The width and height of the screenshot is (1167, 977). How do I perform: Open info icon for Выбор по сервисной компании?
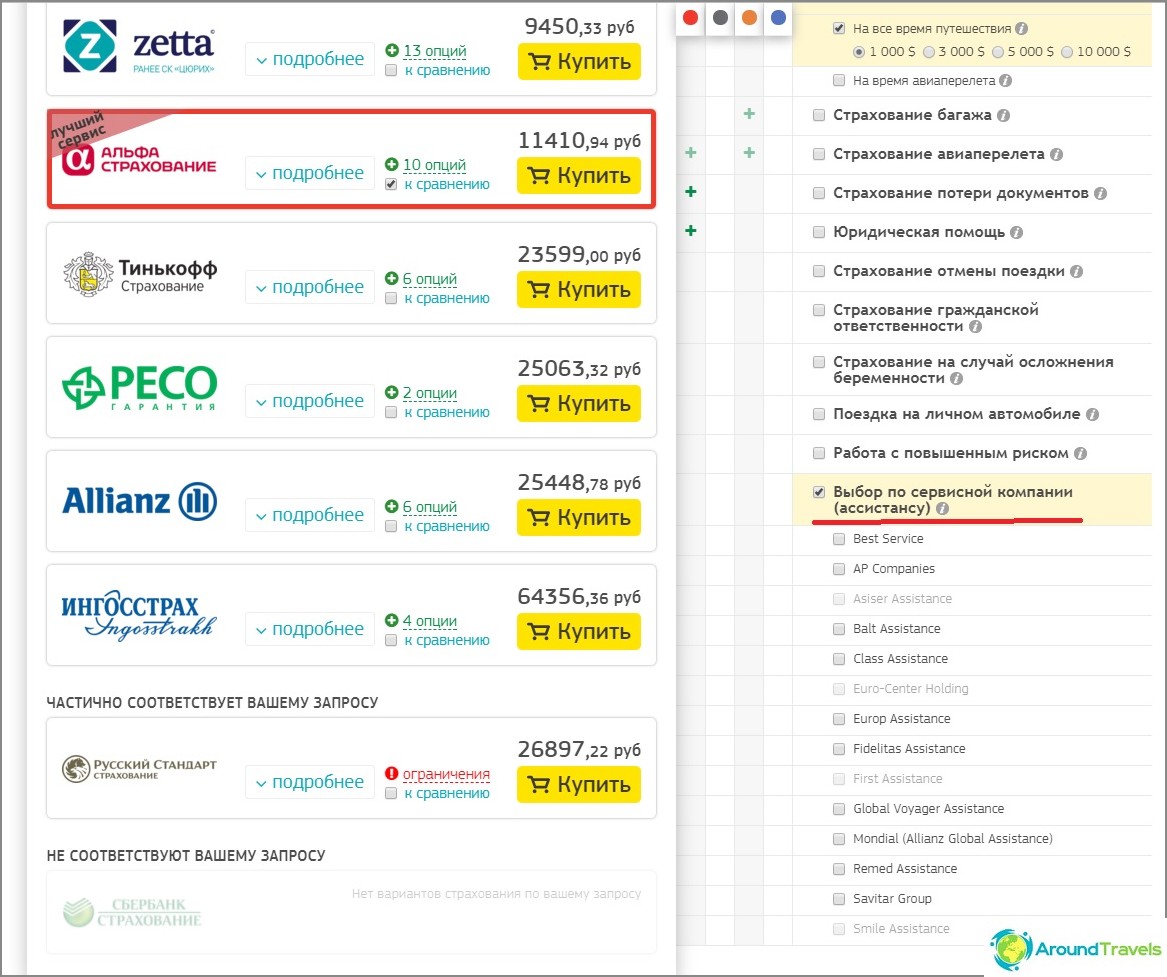(x=942, y=508)
